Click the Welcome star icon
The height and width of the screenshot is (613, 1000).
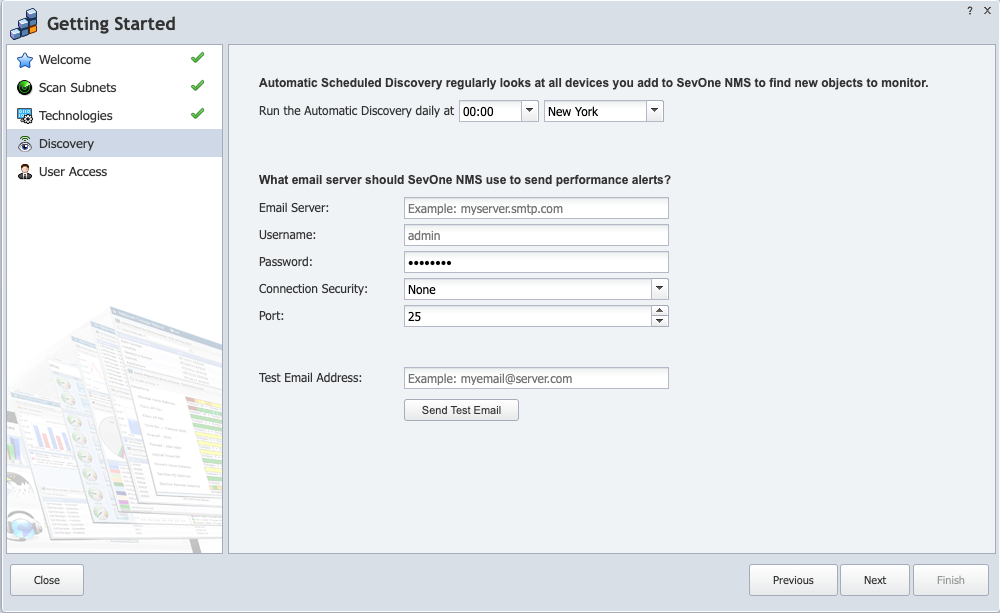(25, 60)
